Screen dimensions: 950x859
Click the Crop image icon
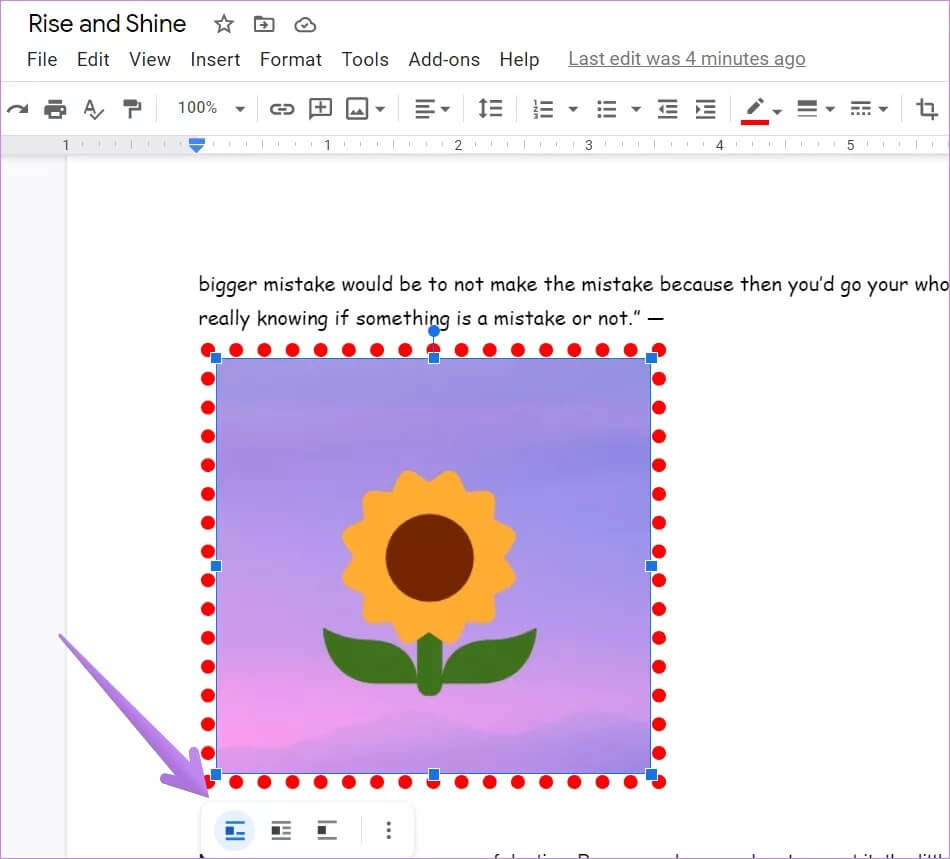(x=927, y=109)
